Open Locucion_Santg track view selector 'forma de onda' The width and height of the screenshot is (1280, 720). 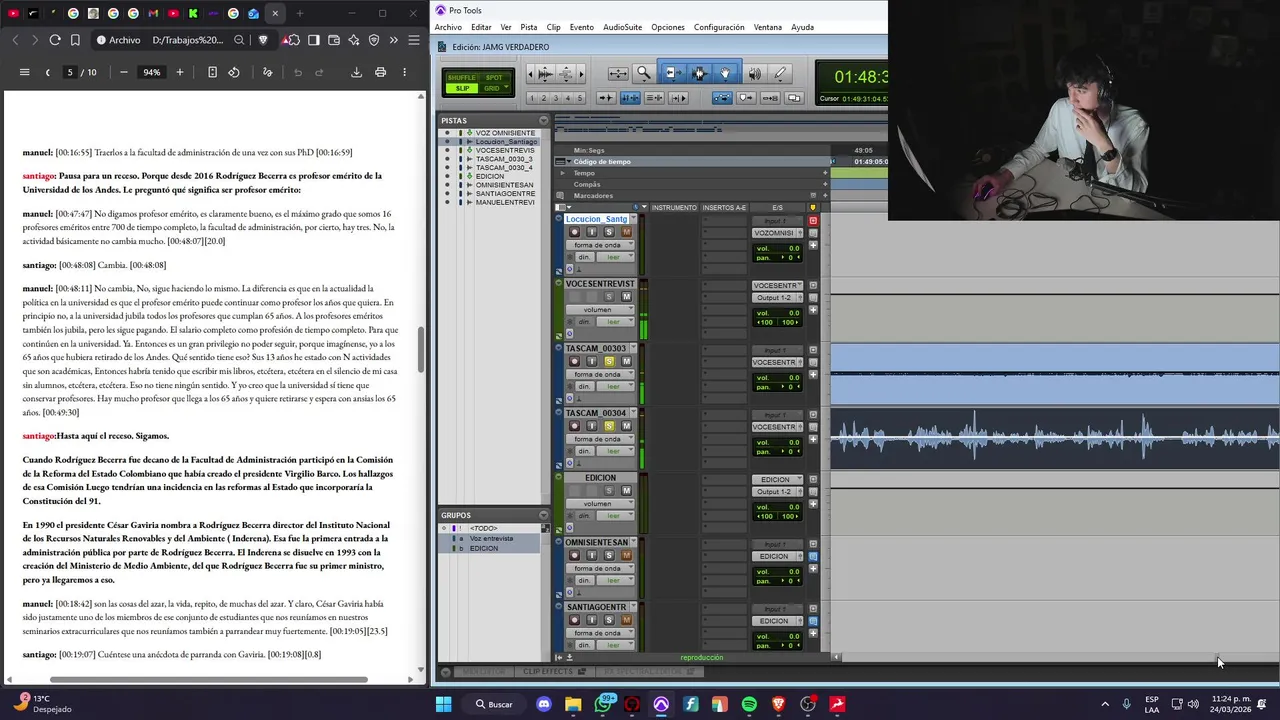(600, 245)
